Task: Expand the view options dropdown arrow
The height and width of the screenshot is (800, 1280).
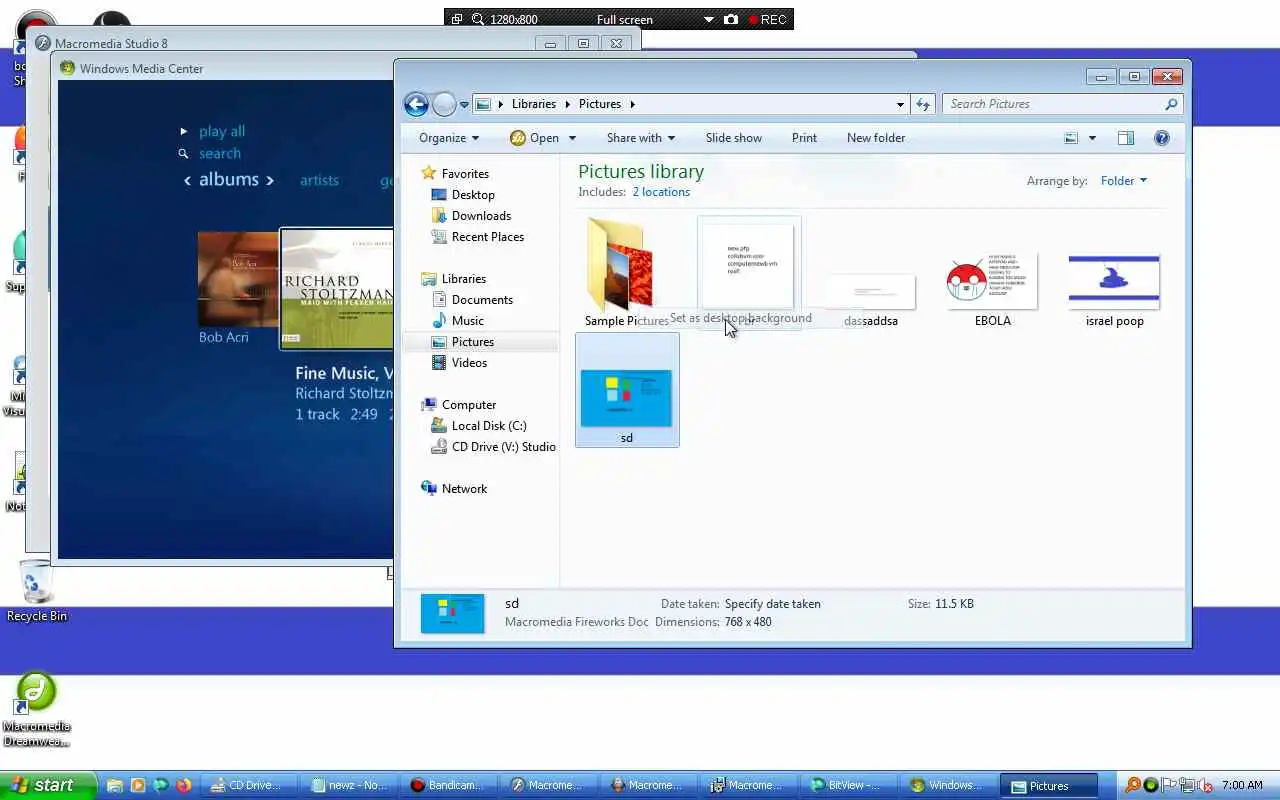Action: pyautogui.click(x=1092, y=138)
